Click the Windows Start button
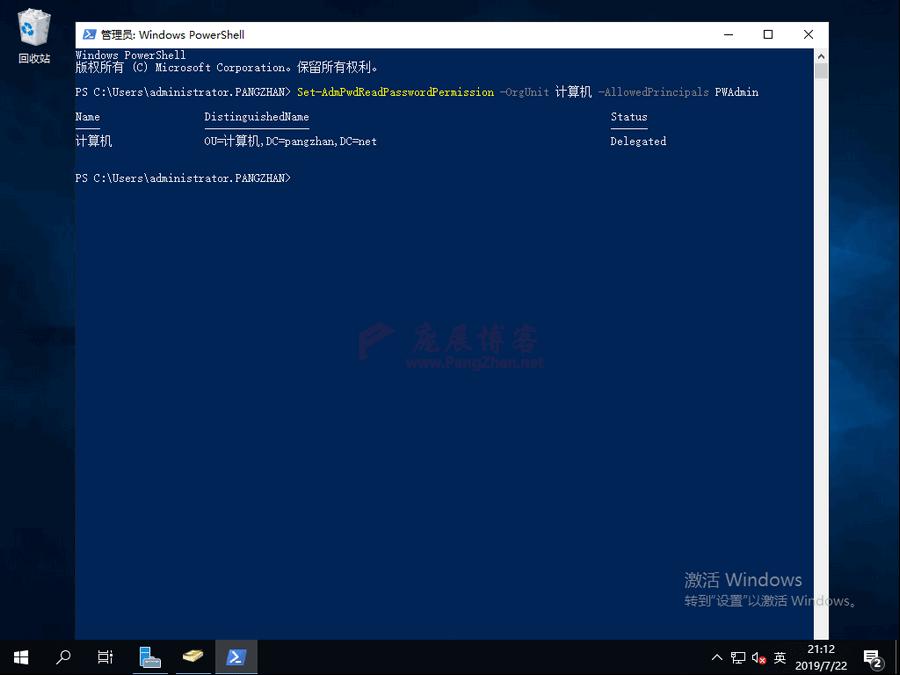This screenshot has height=675, width=900. click(20, 657)
